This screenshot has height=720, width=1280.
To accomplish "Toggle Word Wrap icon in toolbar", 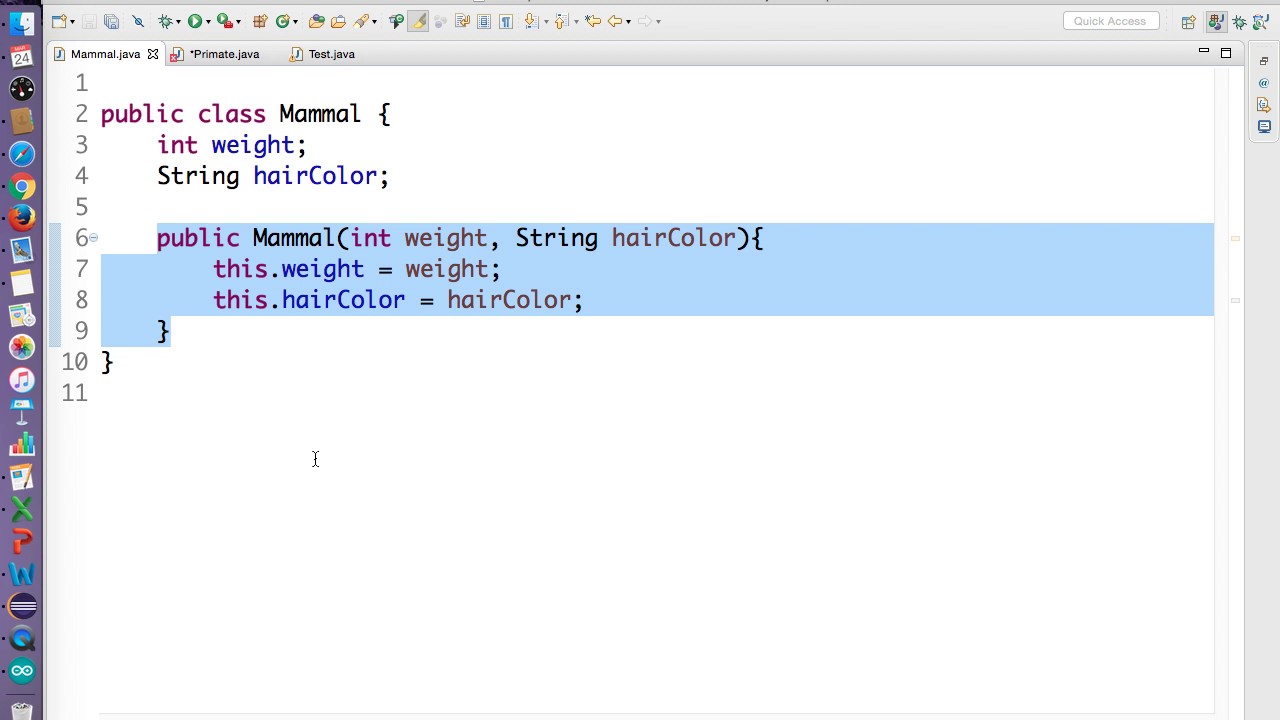I will point(462,21).
